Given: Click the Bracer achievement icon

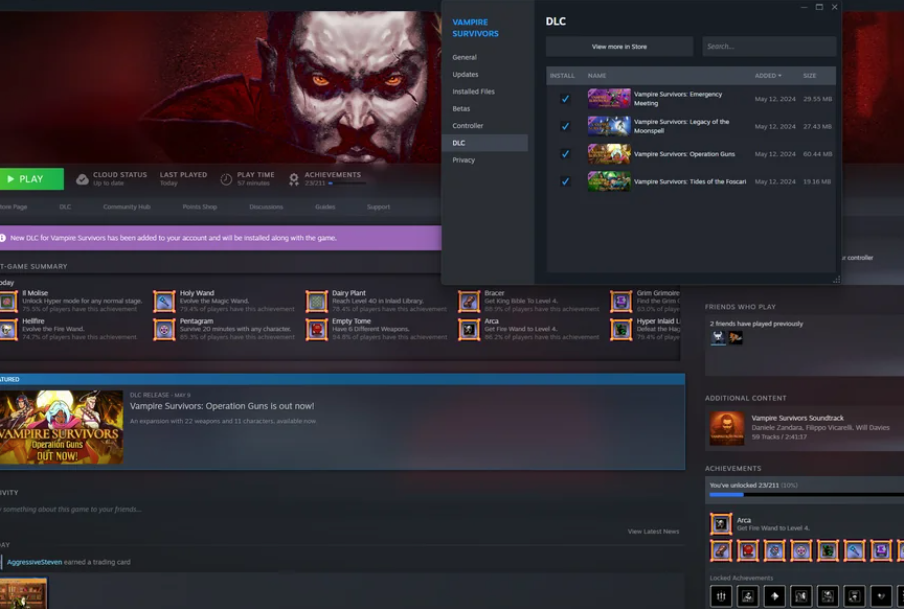Looking at the screenshot, I should click(469, 301).
